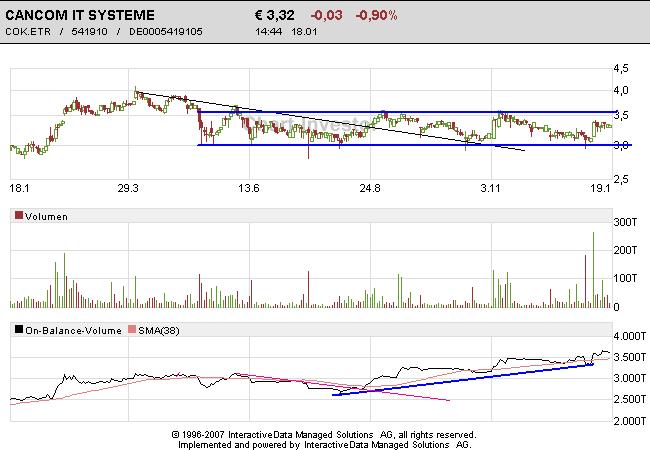The image size is (650, 450).
Task: Click the 2.500T OBV axis label
Action: pos(630,399)
